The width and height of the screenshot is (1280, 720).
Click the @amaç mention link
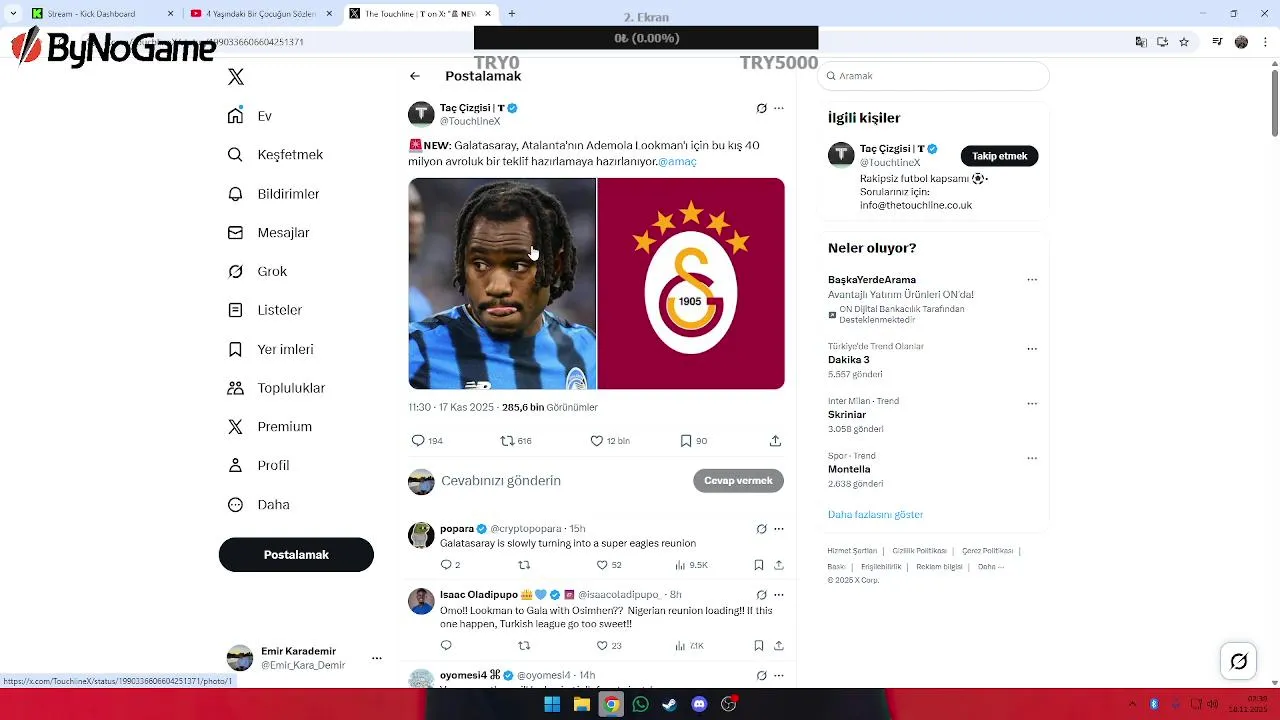(x=677, y=161)
